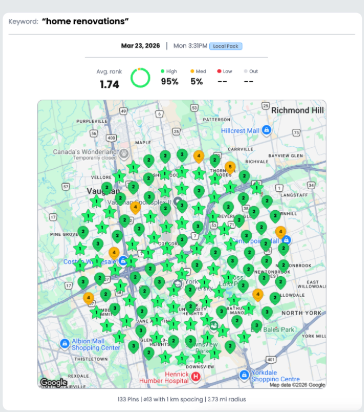The width and height of the screenshot is (364, 412).
Task: Click the PATTERSON map label
Action: pos(216,119)
